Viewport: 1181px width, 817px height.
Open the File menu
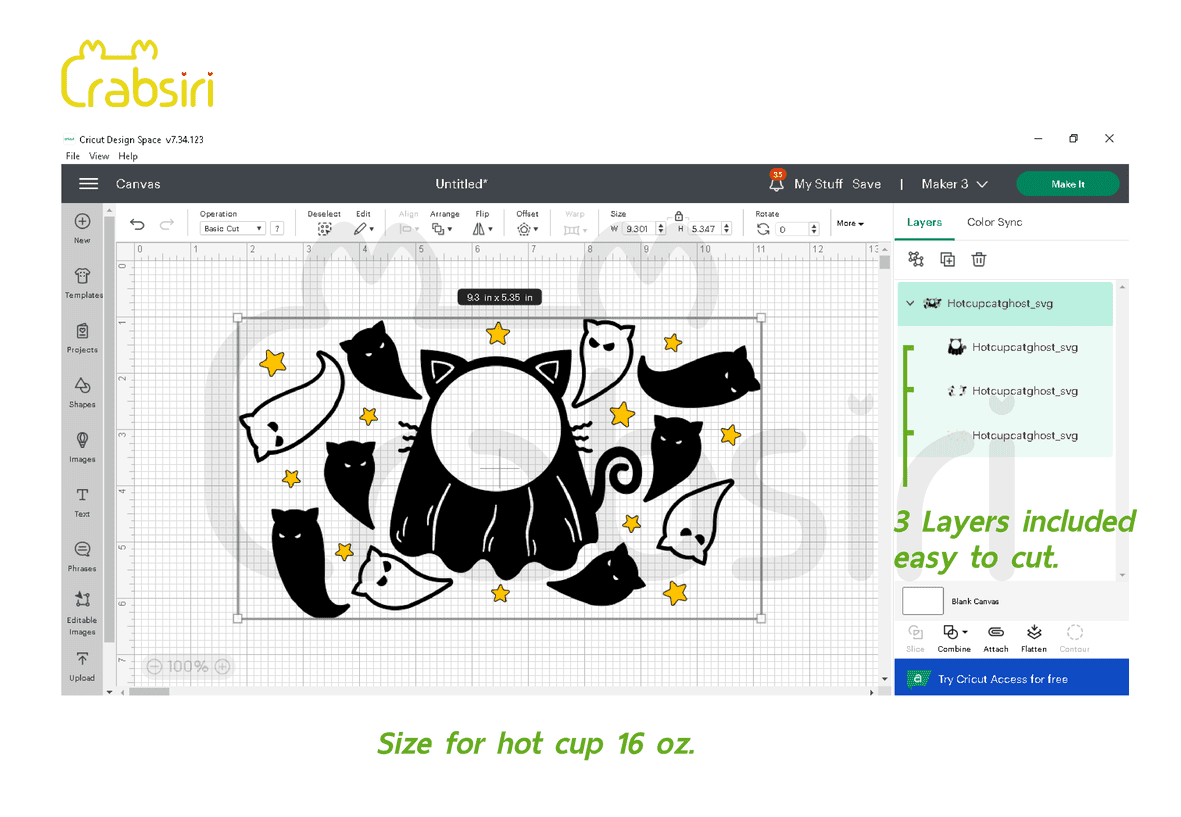point(73,156)
